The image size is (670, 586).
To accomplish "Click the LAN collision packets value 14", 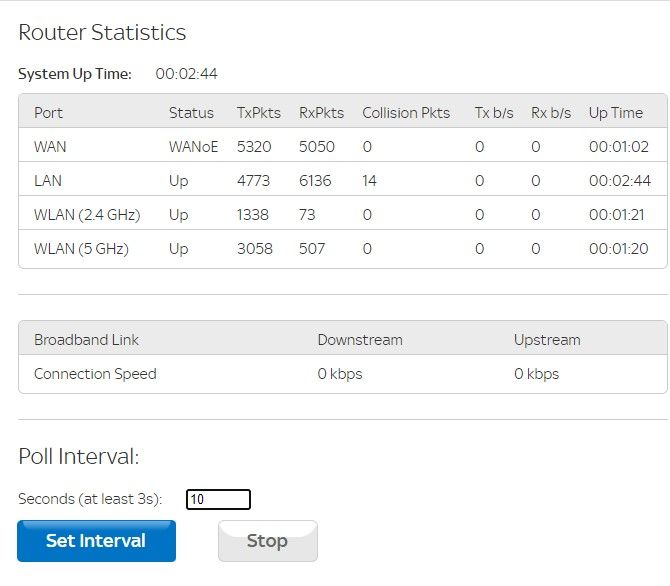I will [x=370, y=181].
